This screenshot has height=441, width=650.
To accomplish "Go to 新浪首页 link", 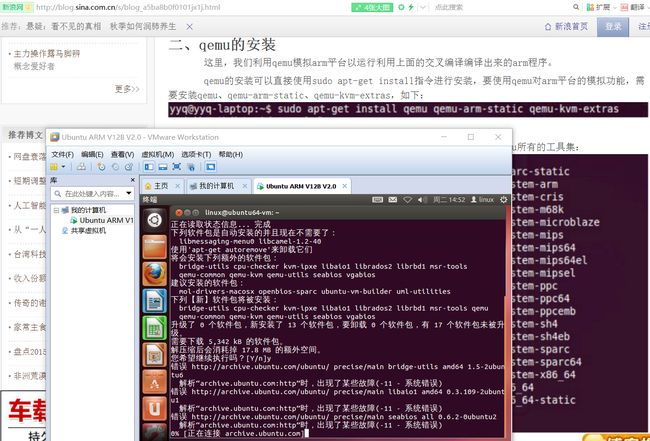I will 566,27.
